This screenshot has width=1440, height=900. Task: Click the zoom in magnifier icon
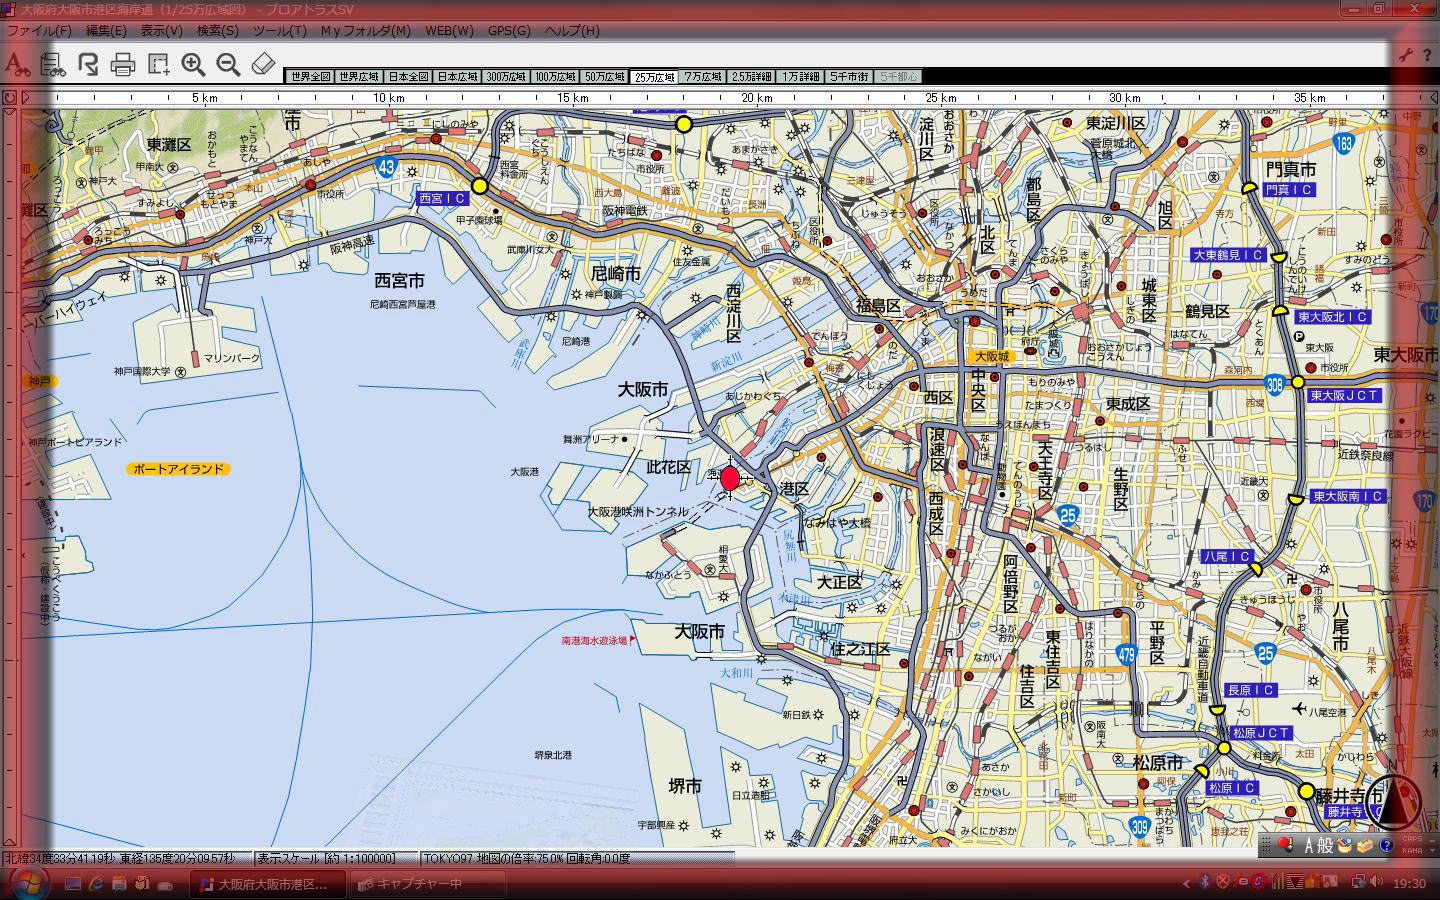(x=193, y=65)
